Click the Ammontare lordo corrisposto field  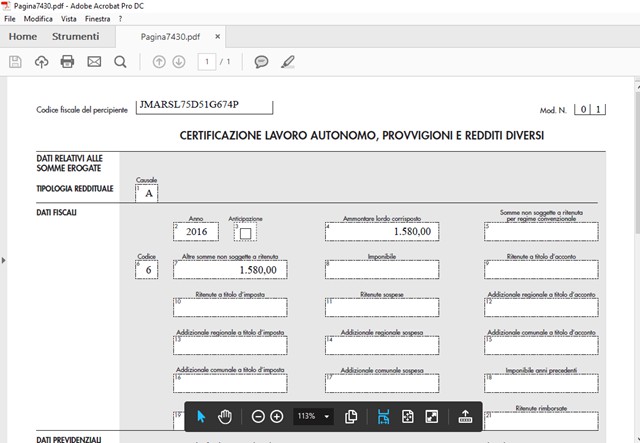(x=382, y=232)
